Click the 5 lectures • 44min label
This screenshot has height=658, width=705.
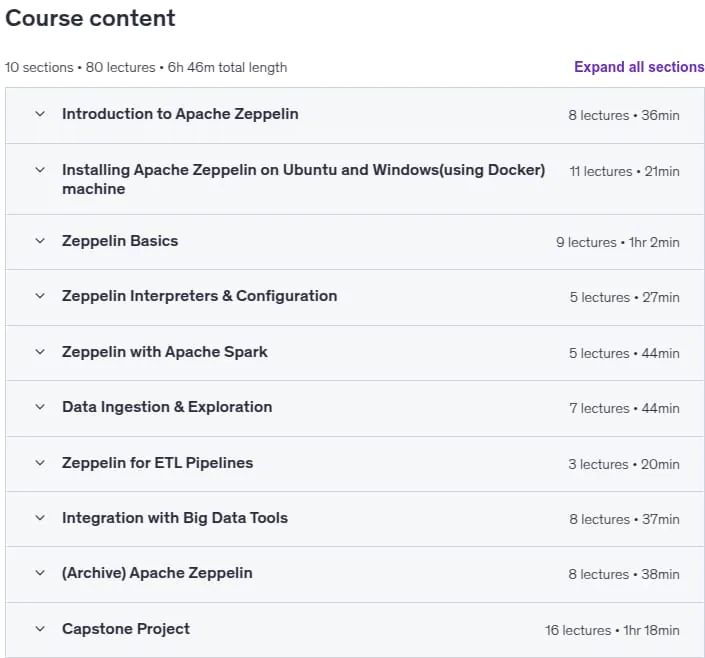coord(625,353)
